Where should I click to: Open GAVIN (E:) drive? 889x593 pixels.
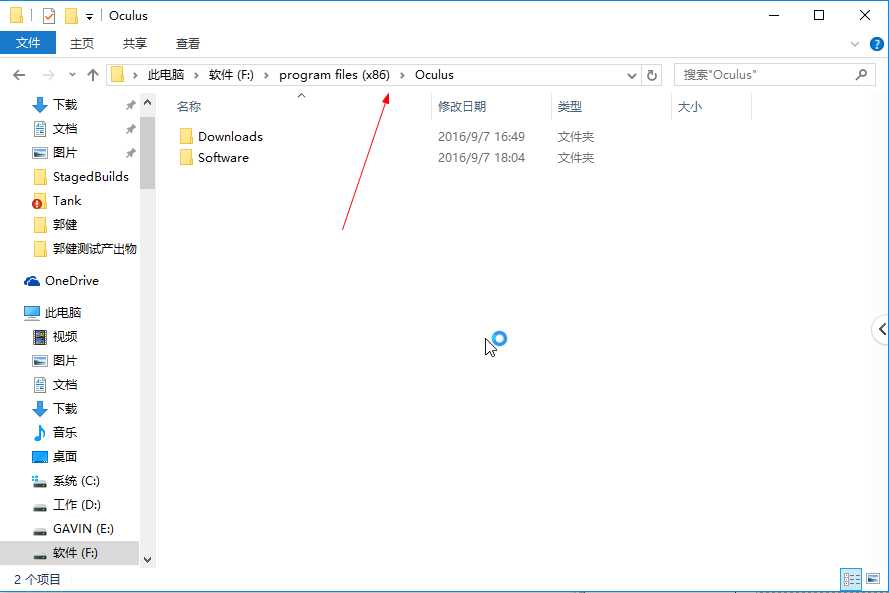(x=73, y=528)
